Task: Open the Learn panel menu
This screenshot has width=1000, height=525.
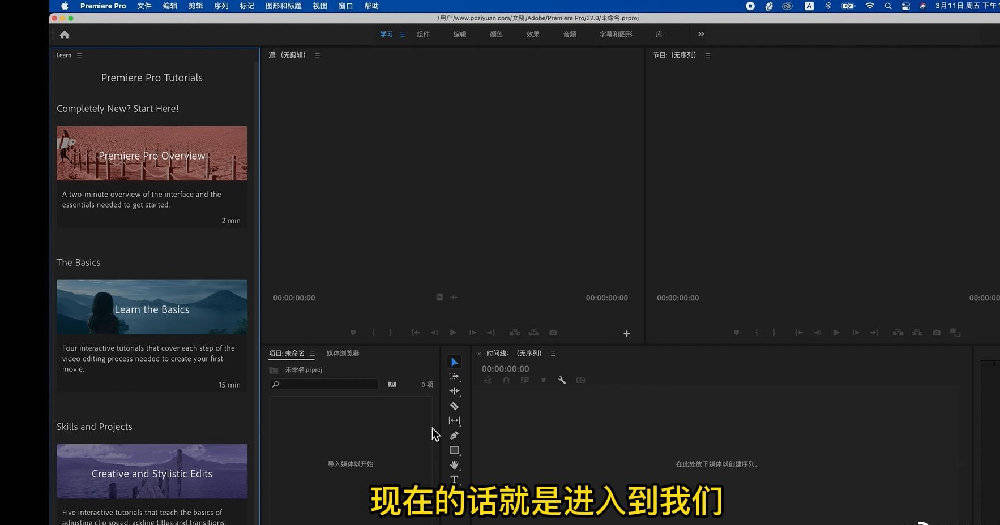Action: coord(80,55)
